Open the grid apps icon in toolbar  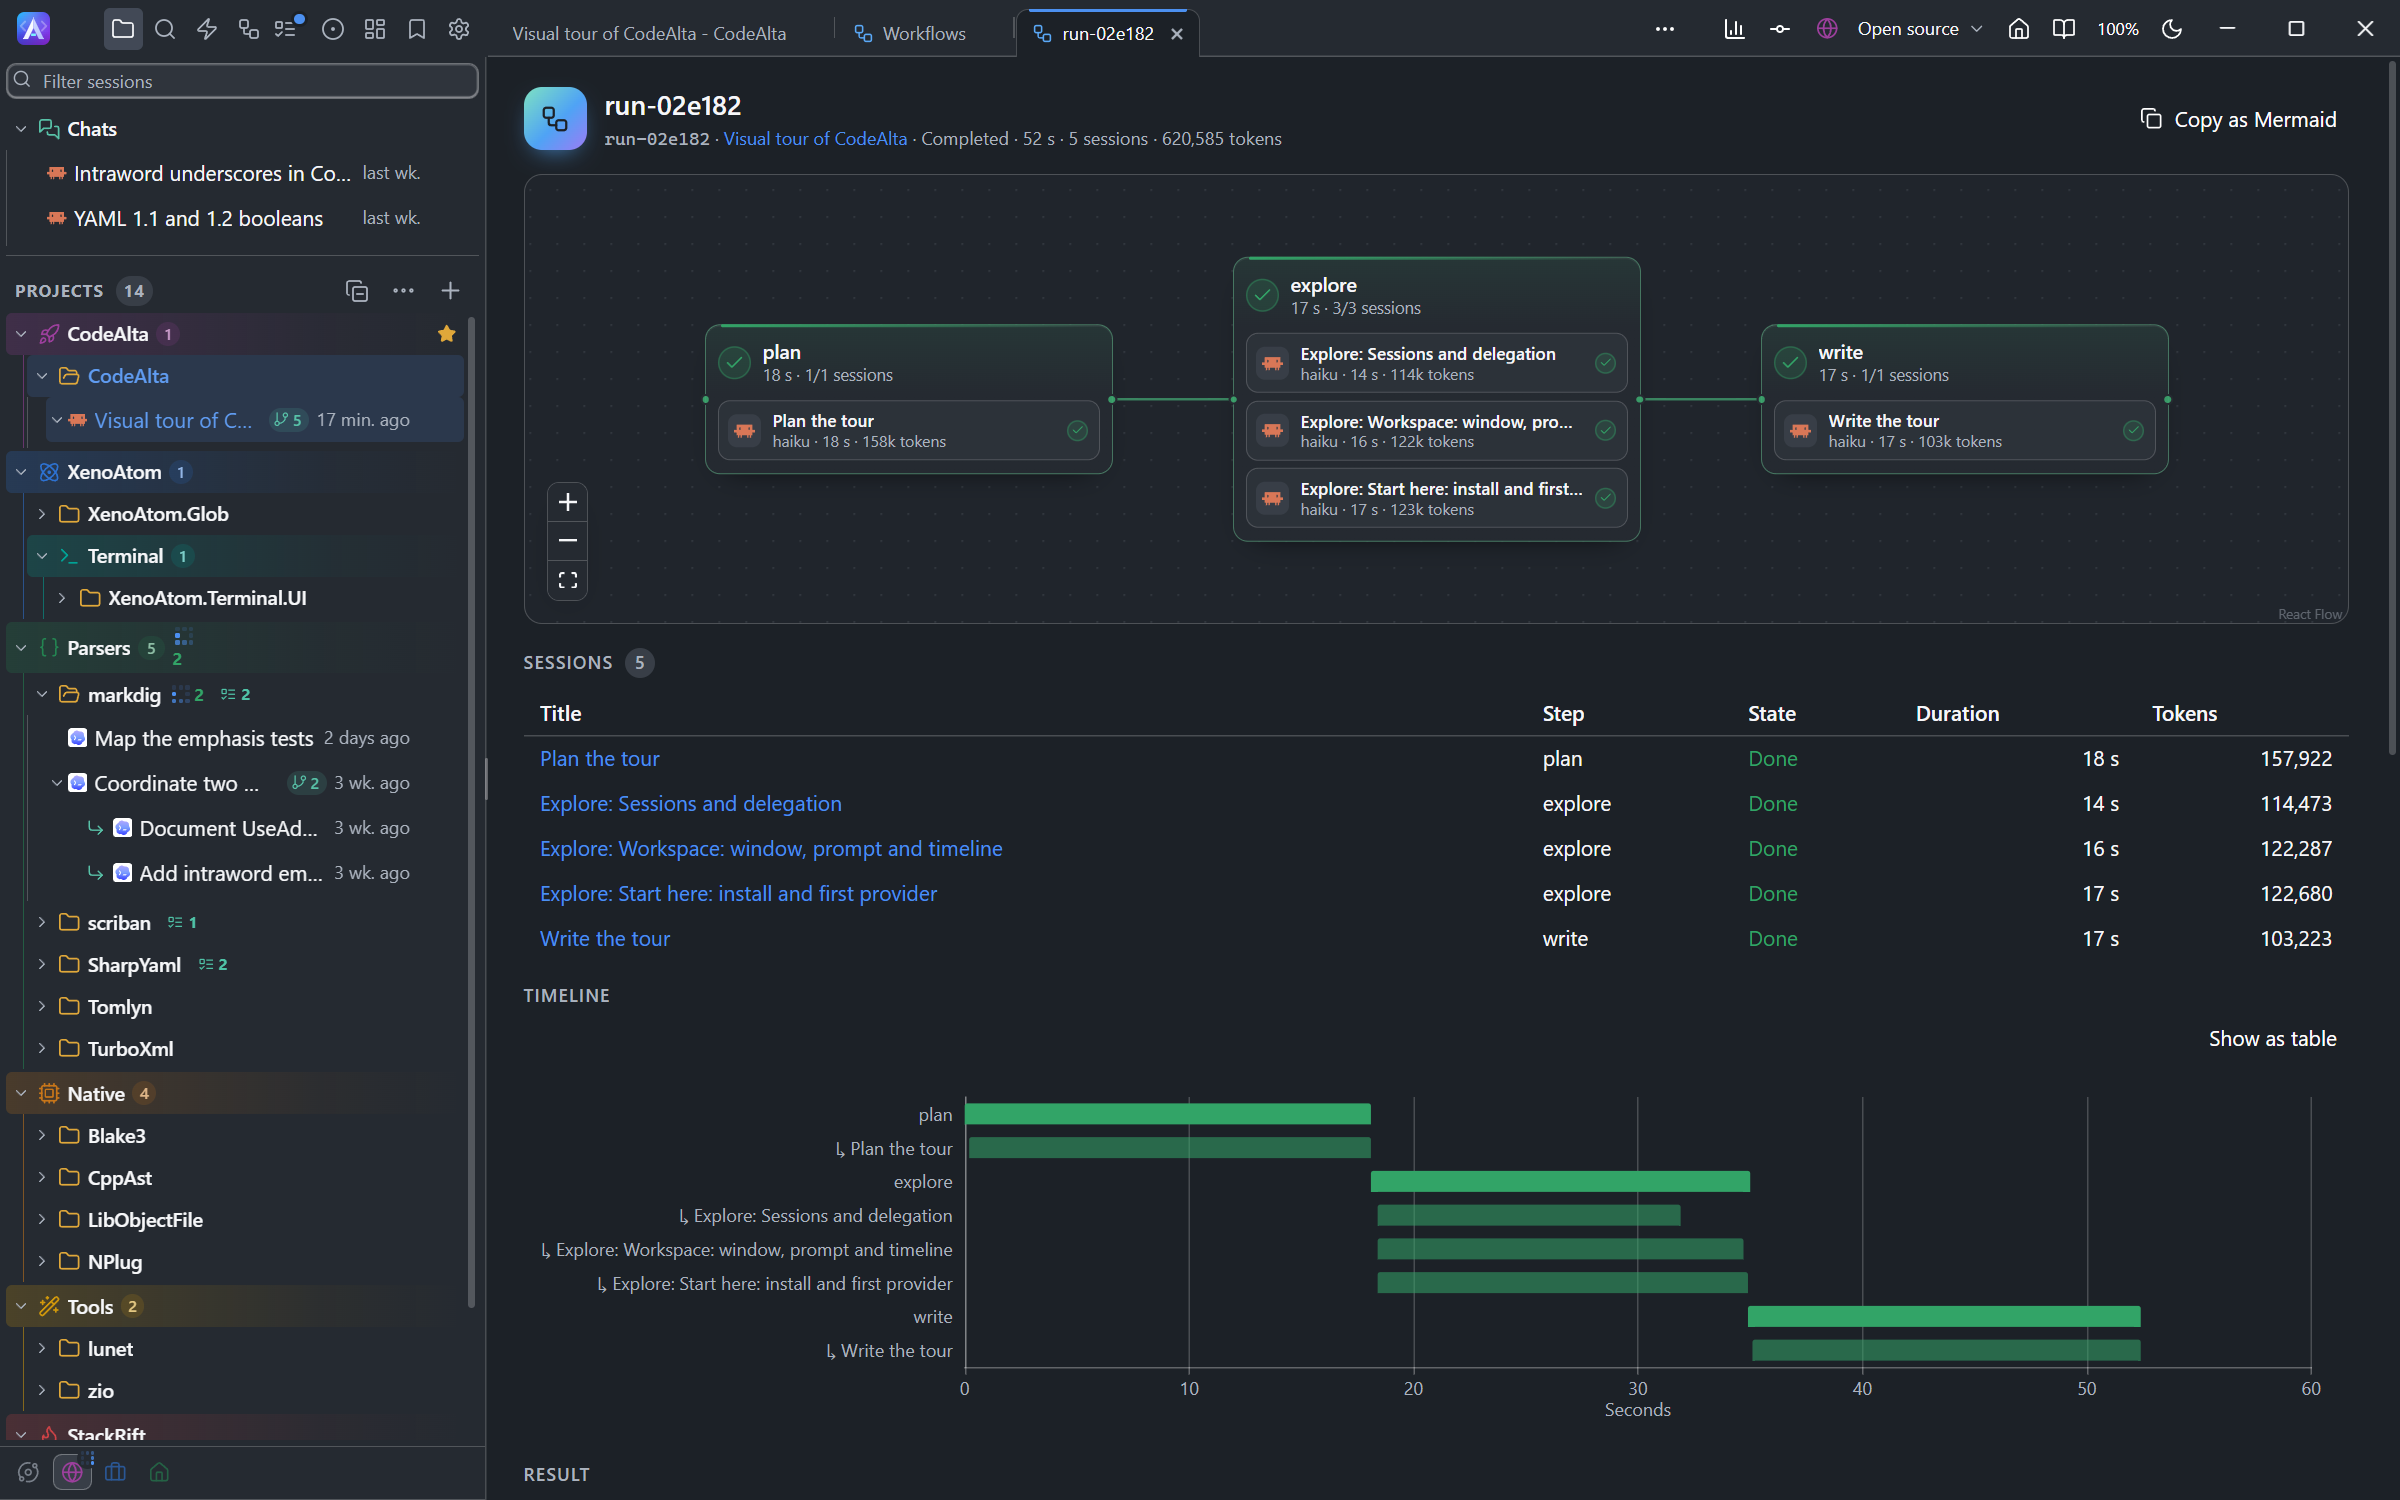coord(375,30)
